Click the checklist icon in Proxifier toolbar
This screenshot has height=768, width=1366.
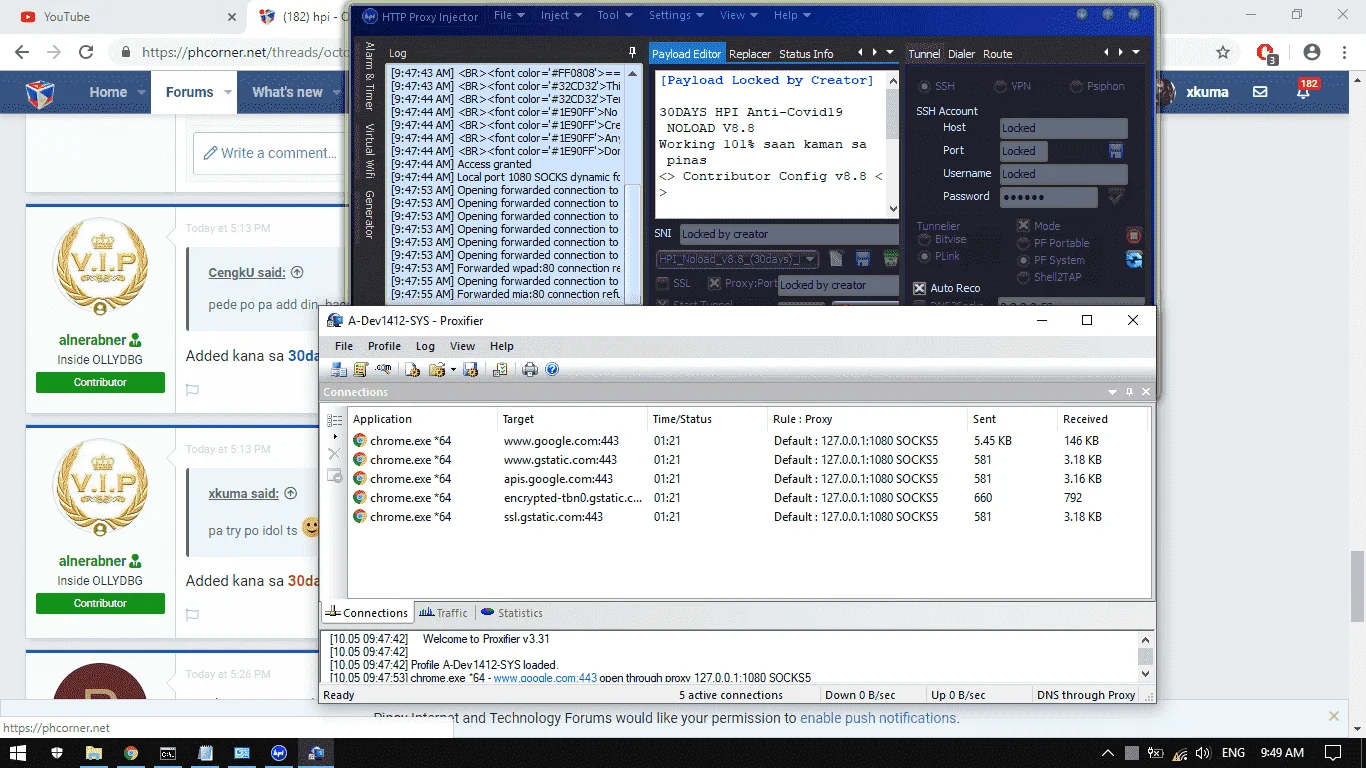tap(500, 369)
